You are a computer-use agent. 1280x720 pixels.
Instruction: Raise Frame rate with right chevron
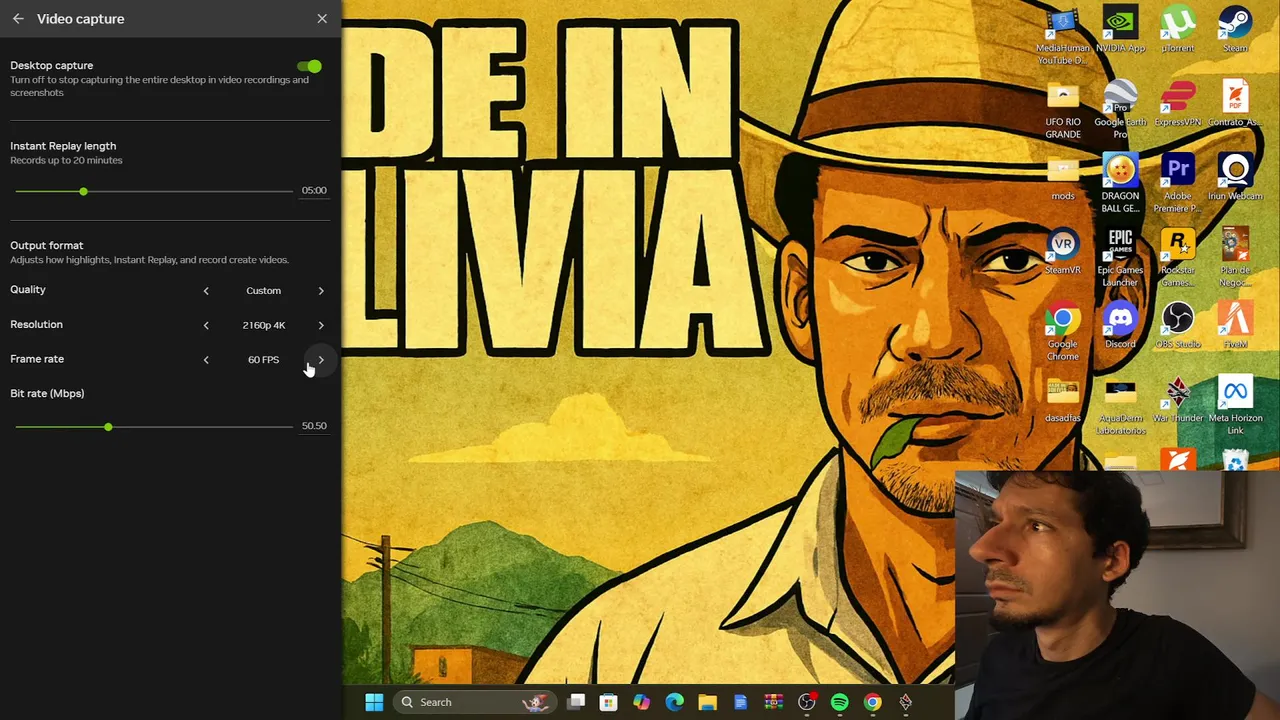(x=321, y=360)
